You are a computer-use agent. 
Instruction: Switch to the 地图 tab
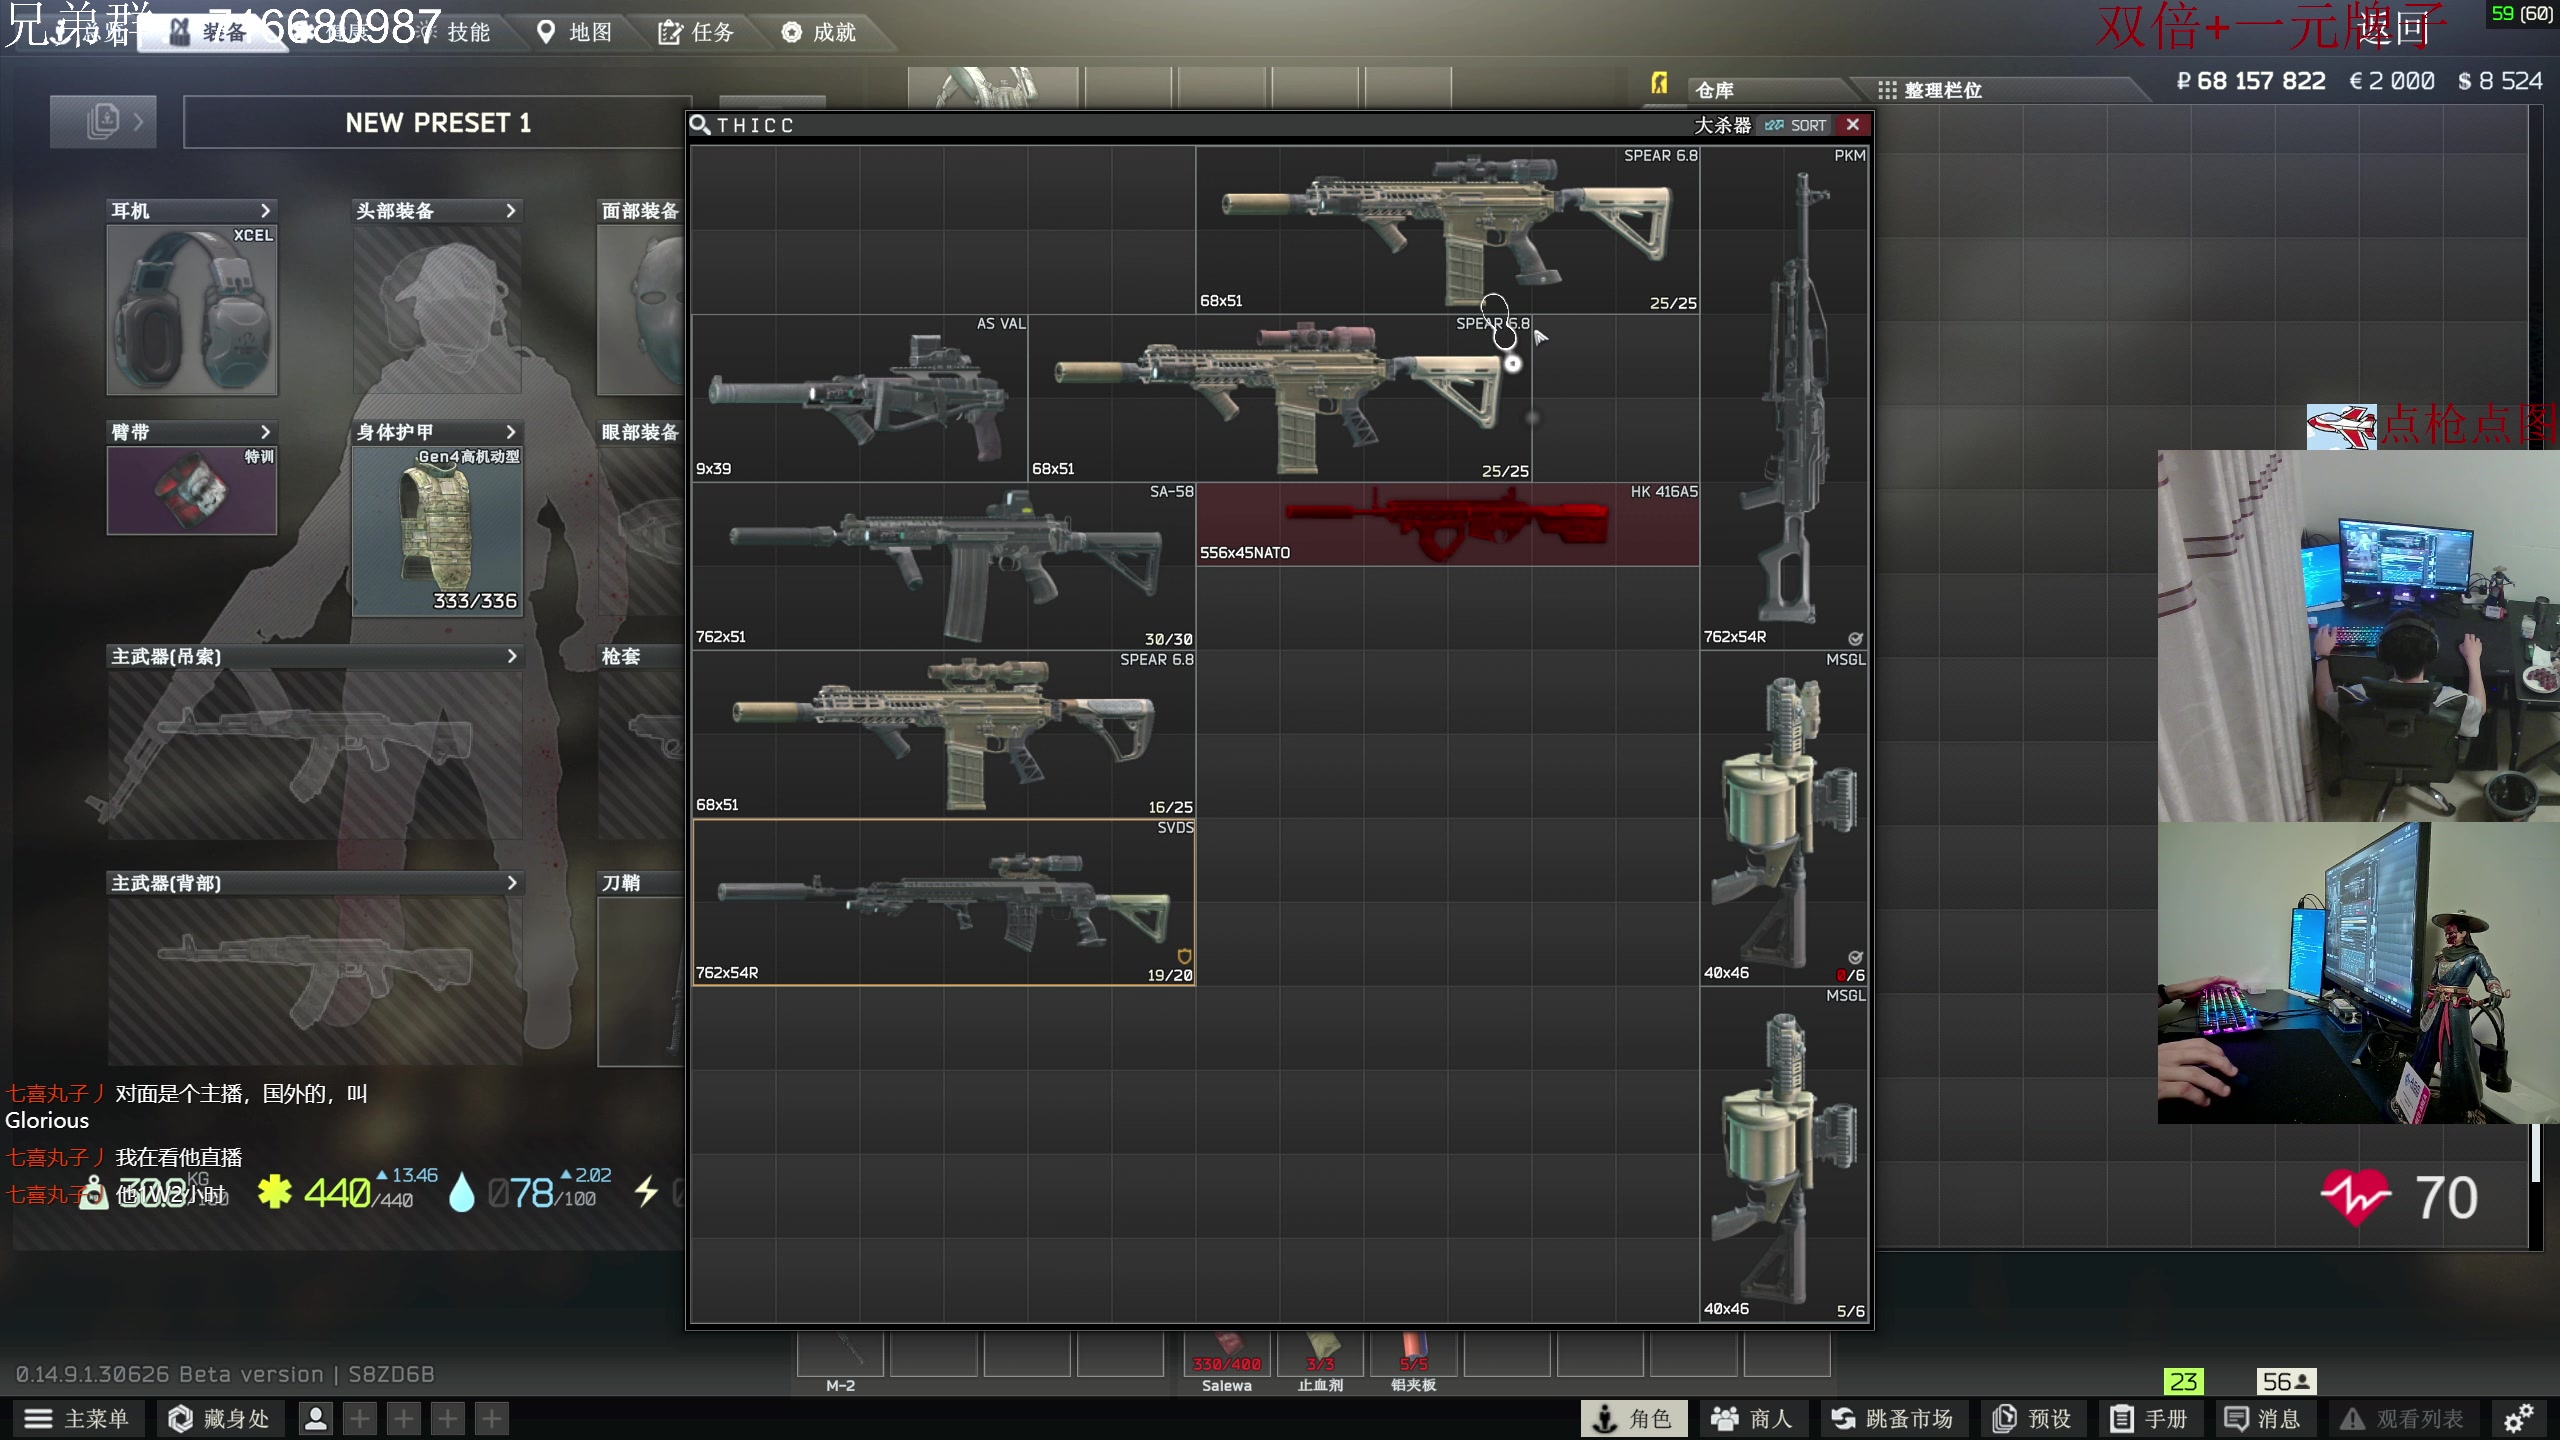575,32
